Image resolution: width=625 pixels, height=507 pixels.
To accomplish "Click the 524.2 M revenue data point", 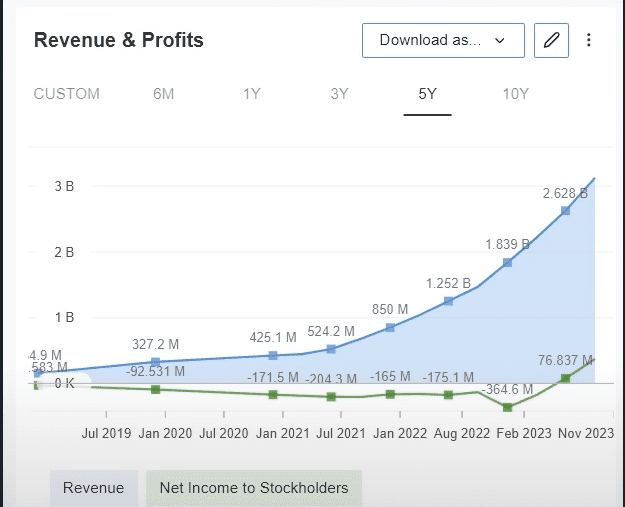I will point(332,349).
